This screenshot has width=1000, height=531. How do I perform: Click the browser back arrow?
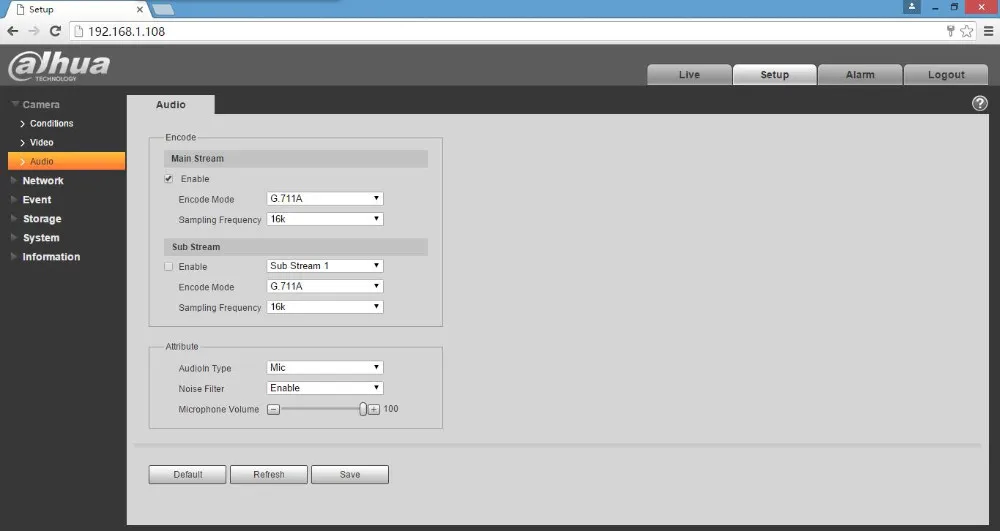(x=13, y=31)
